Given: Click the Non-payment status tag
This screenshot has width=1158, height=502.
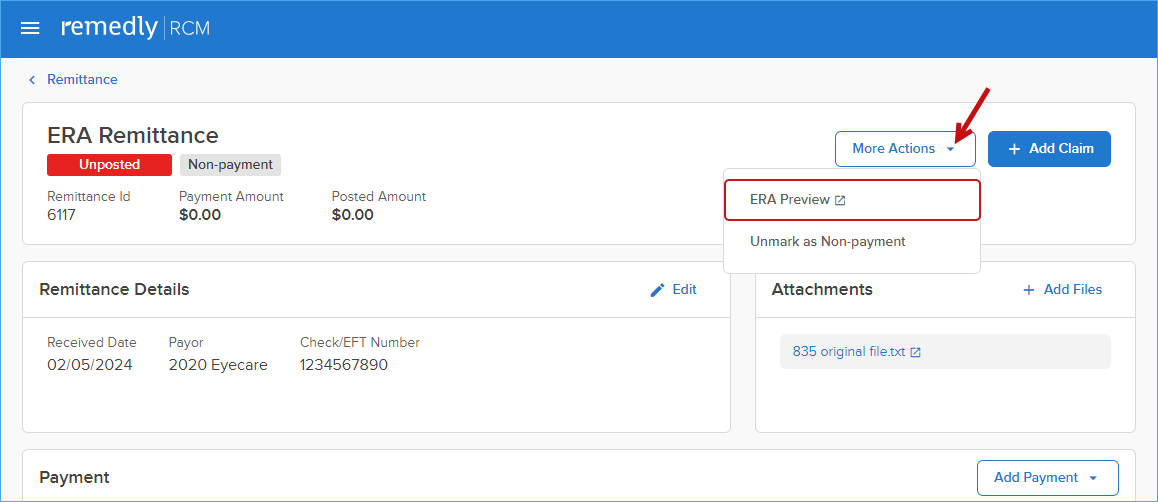Looking at the screenshot, I should (x=230, y=165).
